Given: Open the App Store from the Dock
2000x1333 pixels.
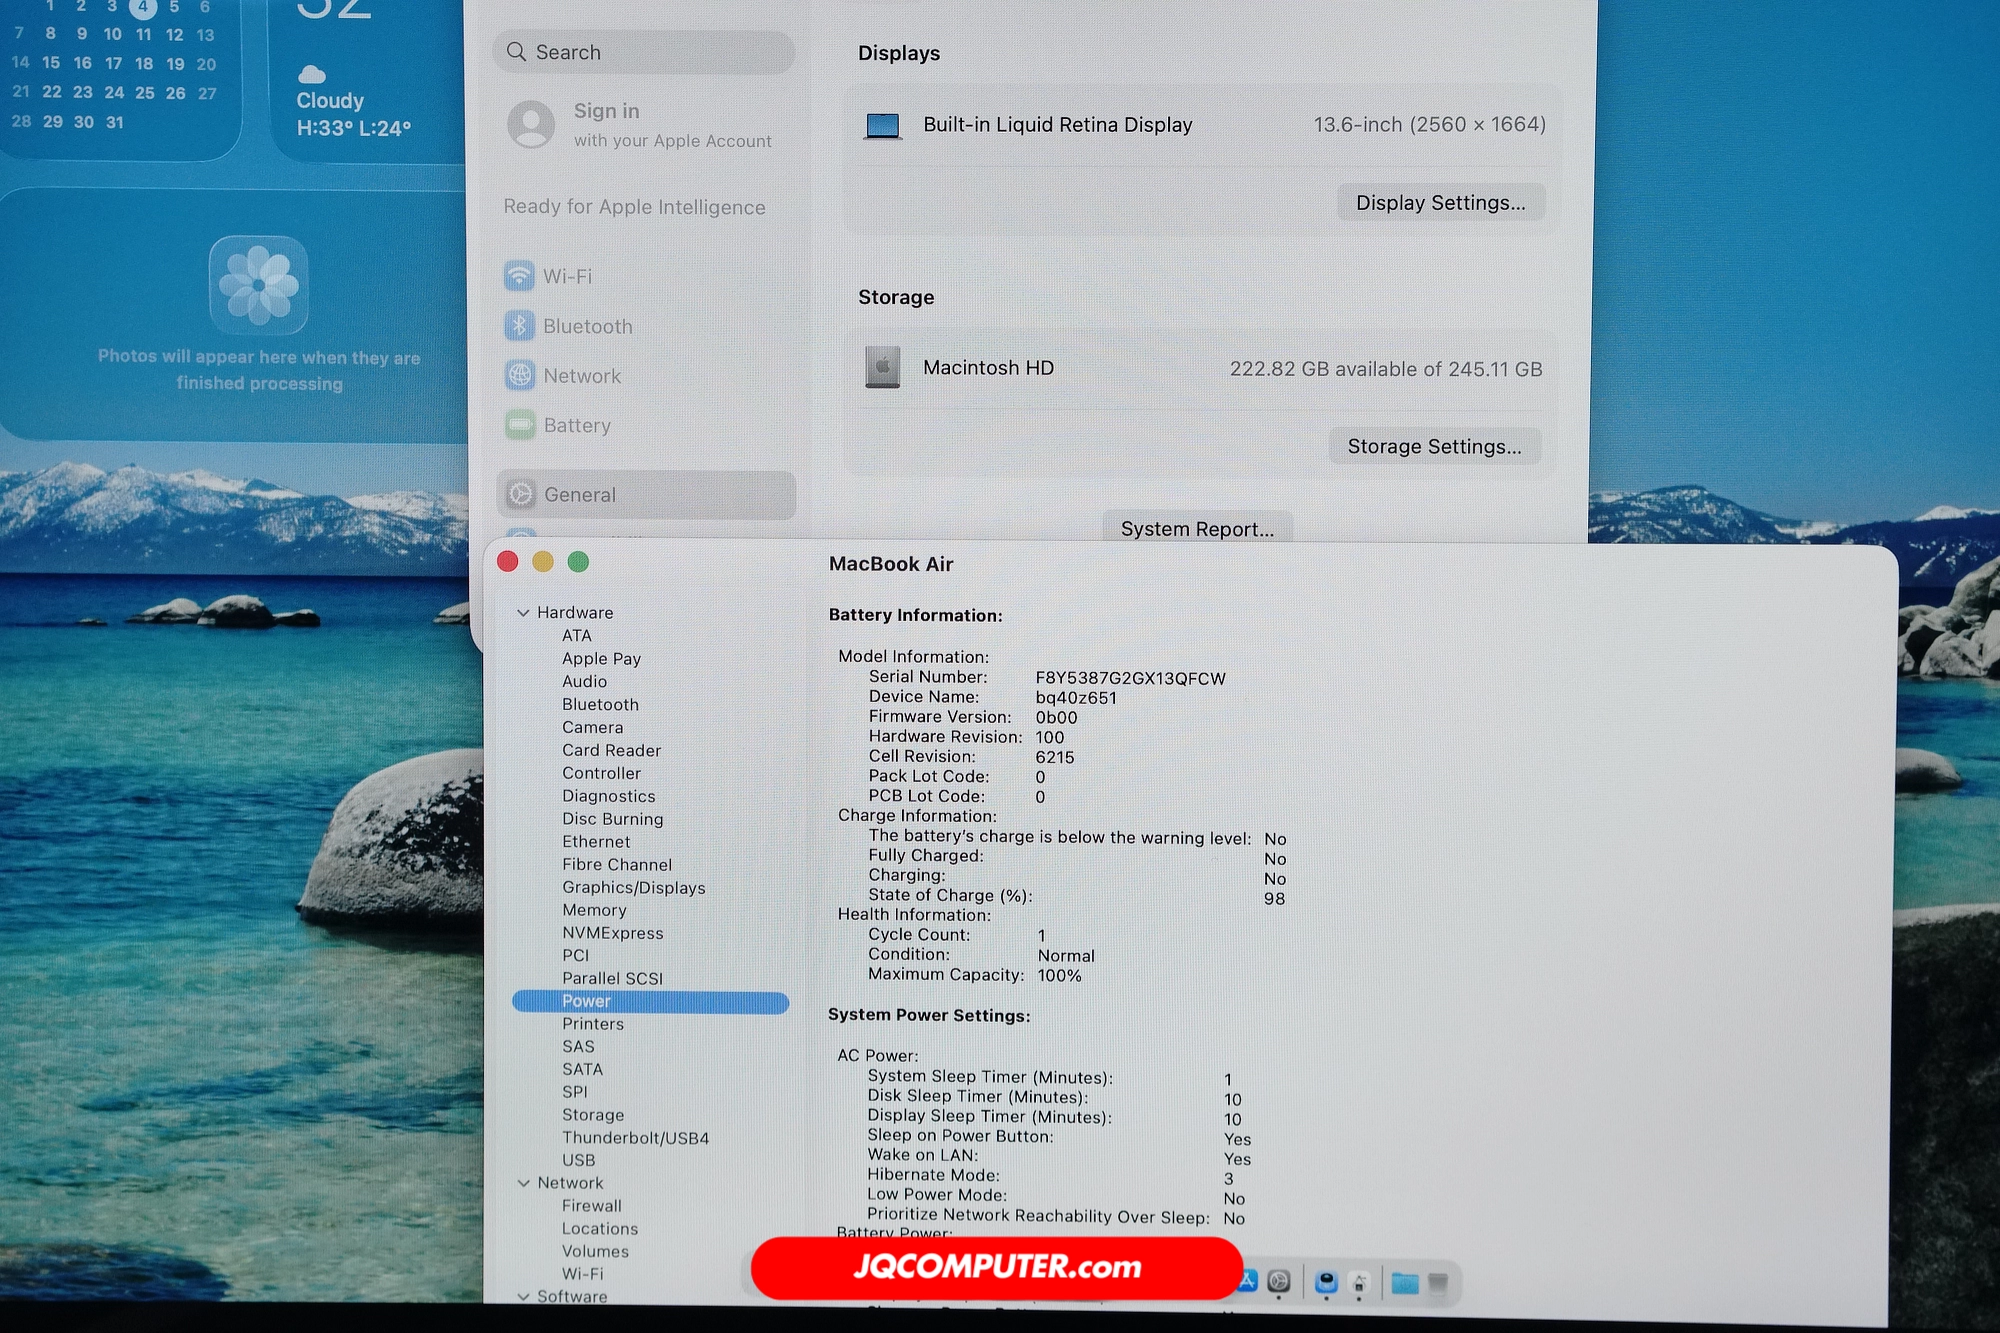Looking at the screenshot, I should click(x=1248, y=1283).
